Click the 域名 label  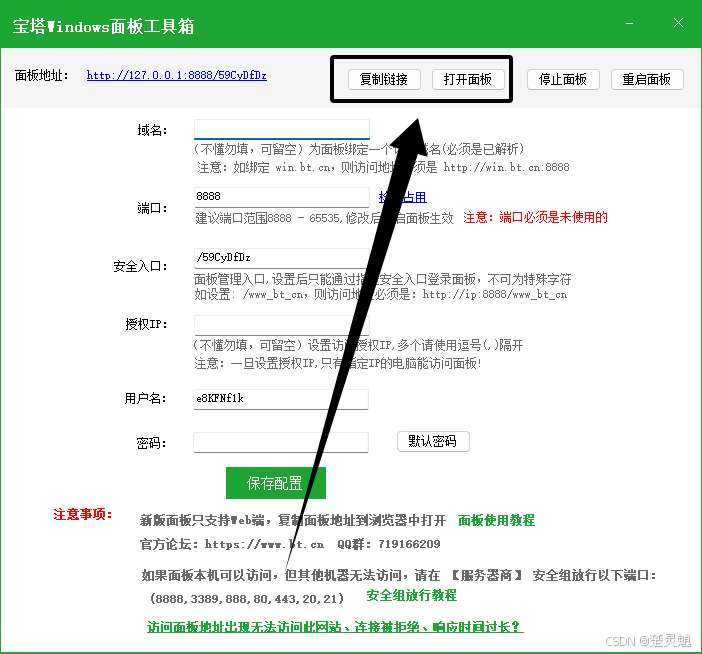(152, 130)
